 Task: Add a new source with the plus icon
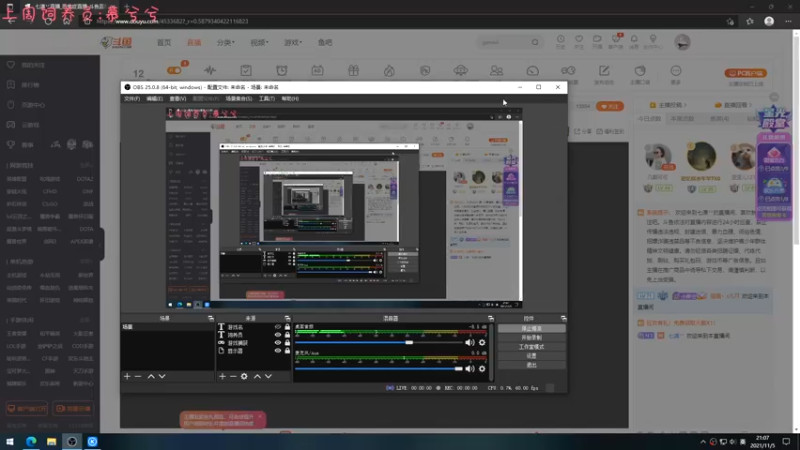tap(222, 377)
